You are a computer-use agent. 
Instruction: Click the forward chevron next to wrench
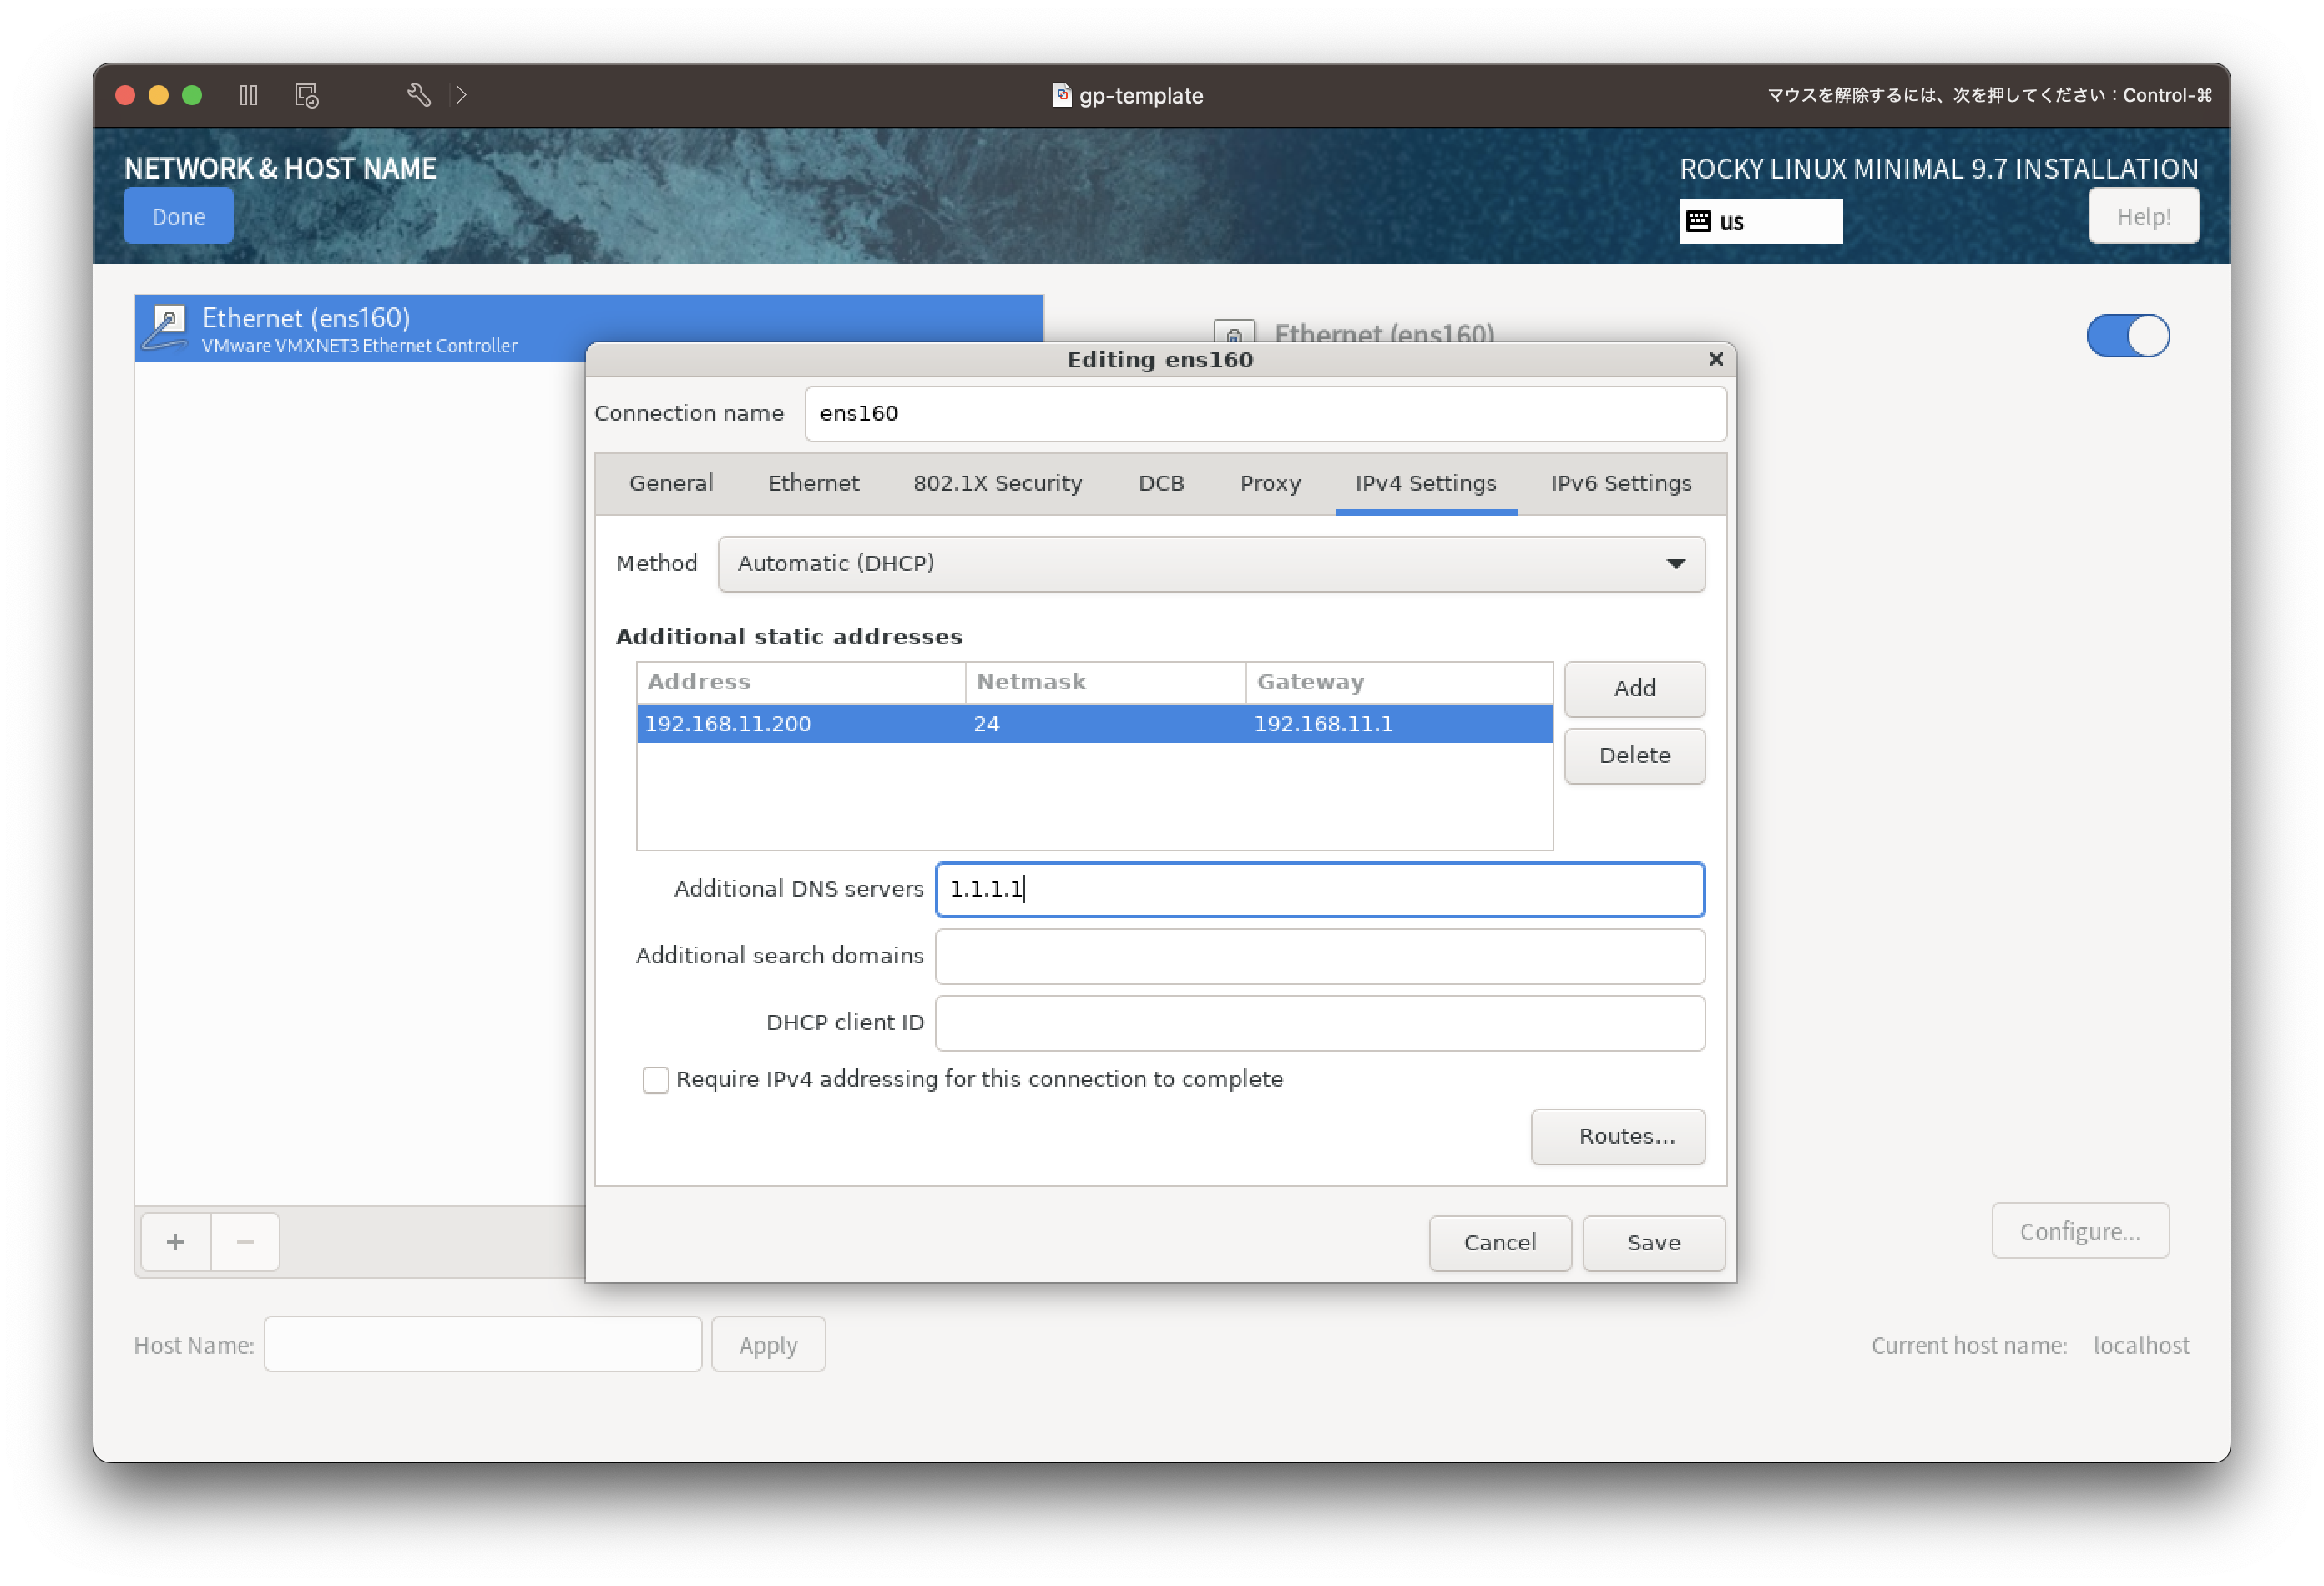click(461, 95)
